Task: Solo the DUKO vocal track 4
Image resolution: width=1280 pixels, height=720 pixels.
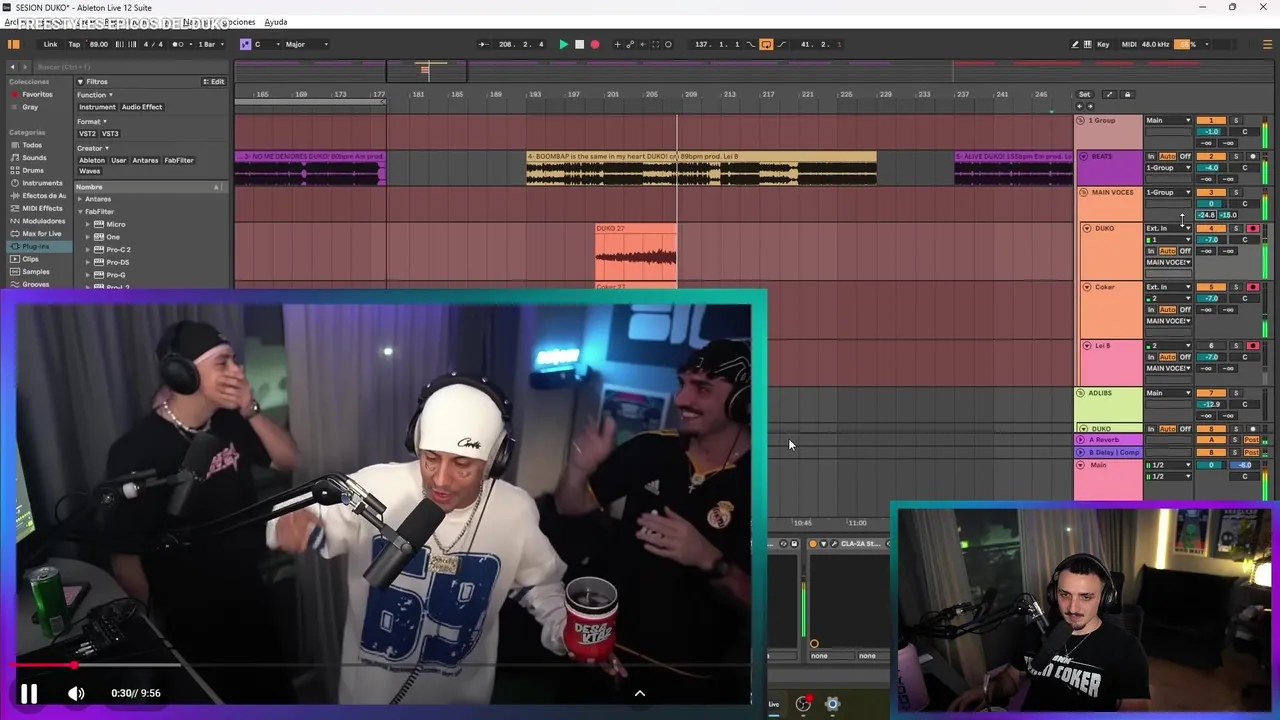Action: pyautogui.click(x=1235, y=229)
